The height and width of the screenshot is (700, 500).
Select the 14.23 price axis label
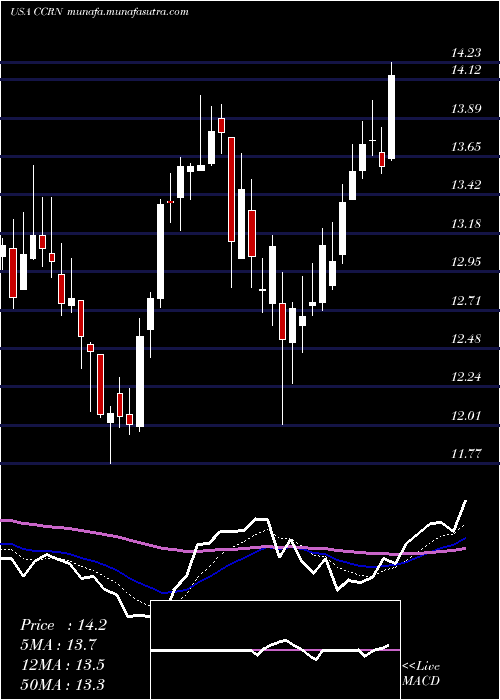pyautogui.click(x=466, y=53)
